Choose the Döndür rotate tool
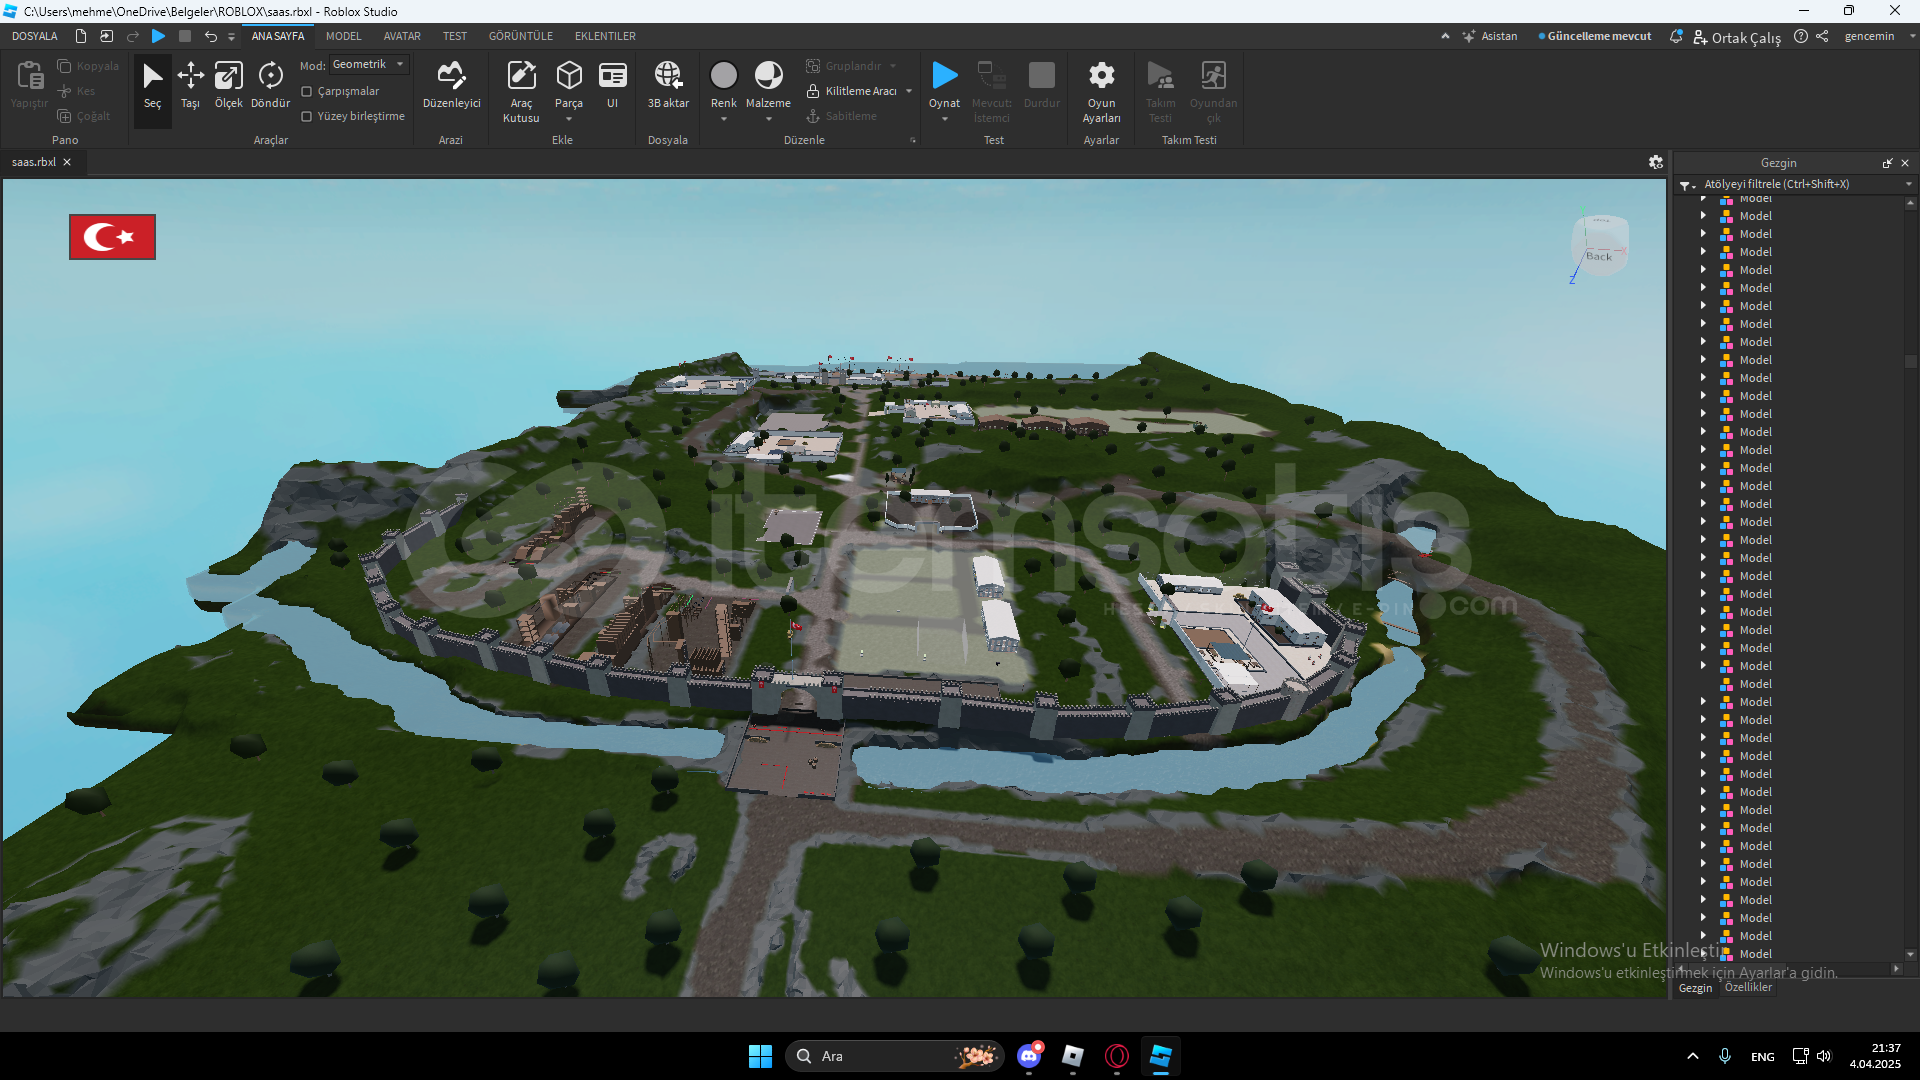The width and height of the screenshot is (1920, 1080). (x=270, y=84)
